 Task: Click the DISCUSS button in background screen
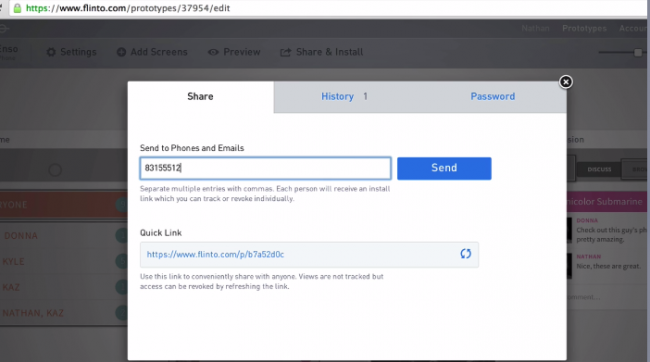(x=599, y=169)
